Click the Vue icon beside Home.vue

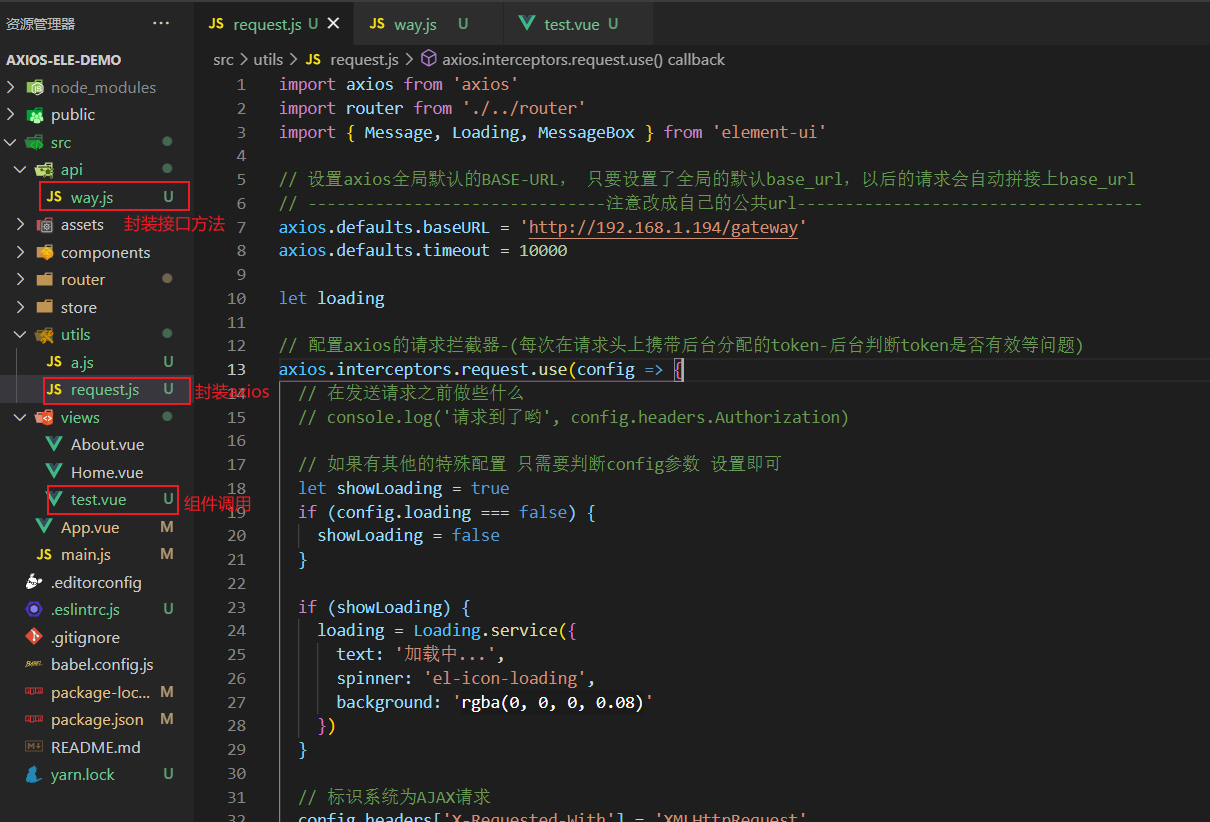[x=54, y=472]
